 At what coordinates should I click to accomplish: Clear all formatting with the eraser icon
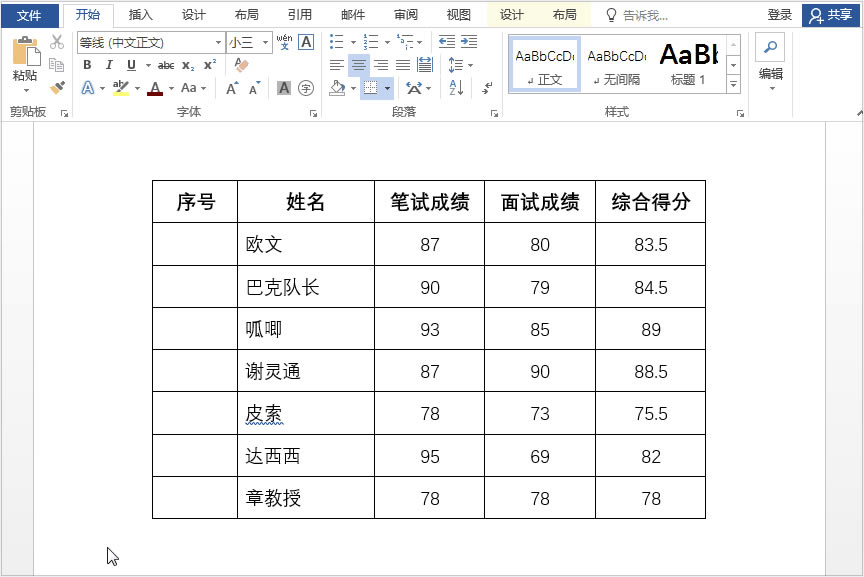pos(240,63)
